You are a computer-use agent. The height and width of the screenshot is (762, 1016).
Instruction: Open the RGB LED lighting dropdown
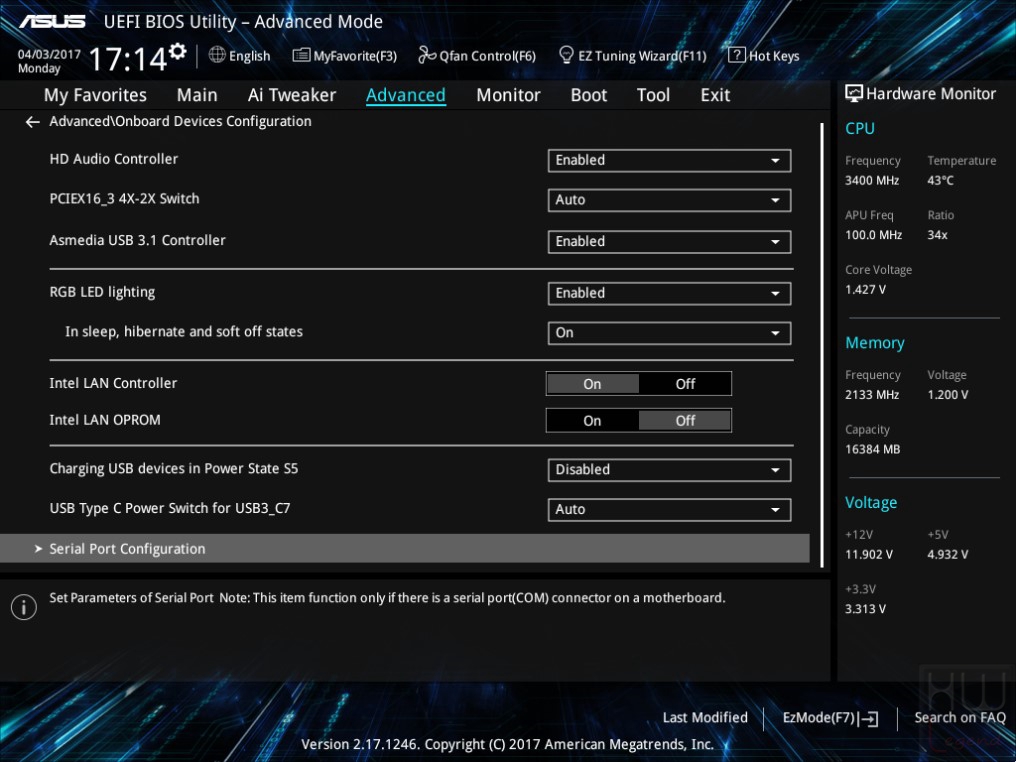coord(669,294)
